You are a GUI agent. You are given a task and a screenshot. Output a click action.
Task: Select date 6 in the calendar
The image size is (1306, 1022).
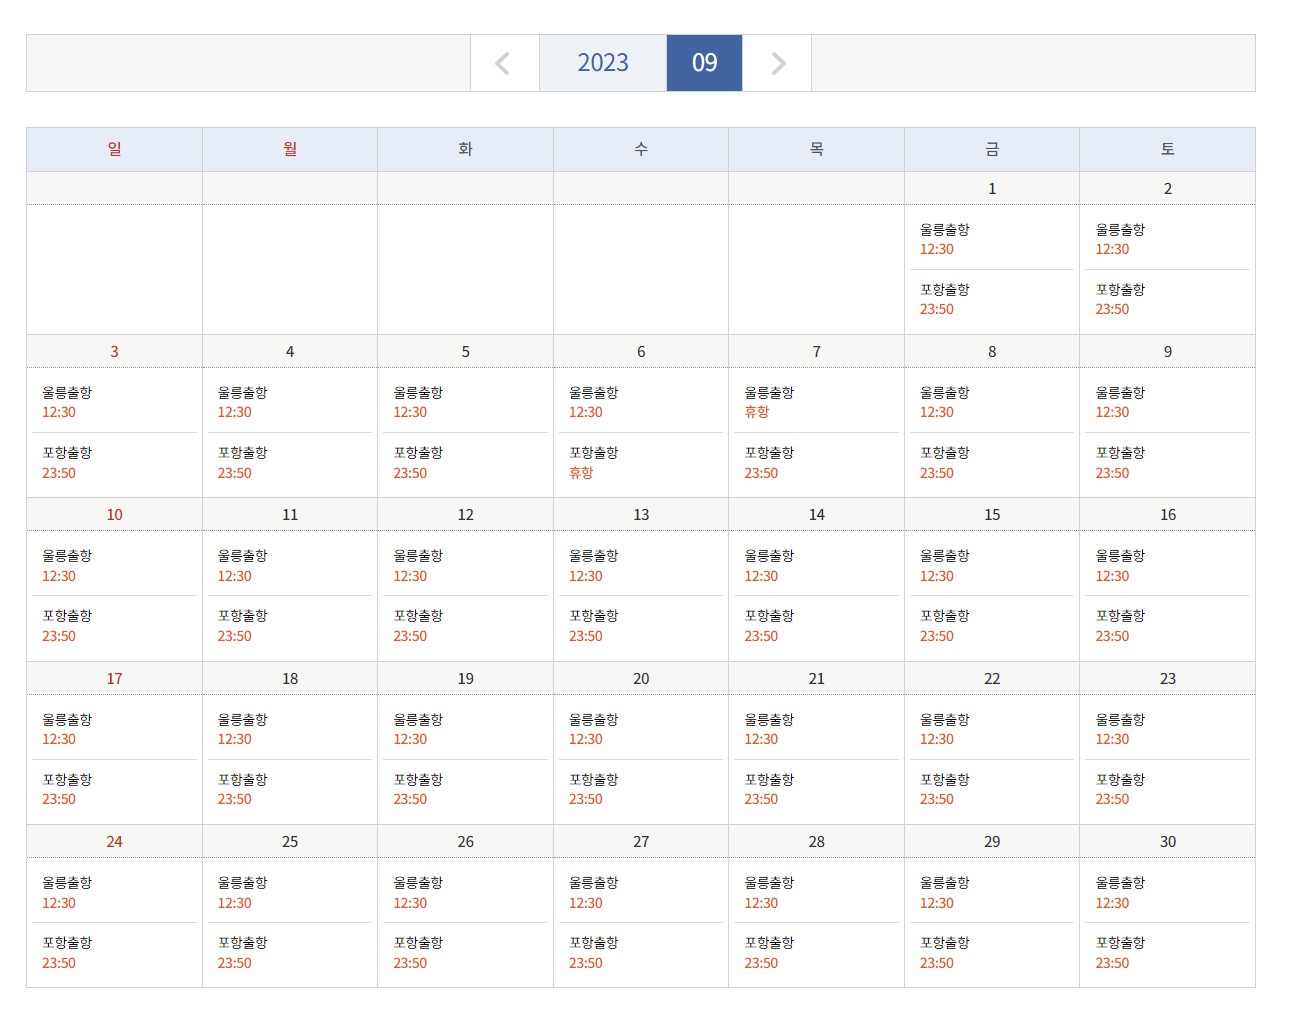641,351
